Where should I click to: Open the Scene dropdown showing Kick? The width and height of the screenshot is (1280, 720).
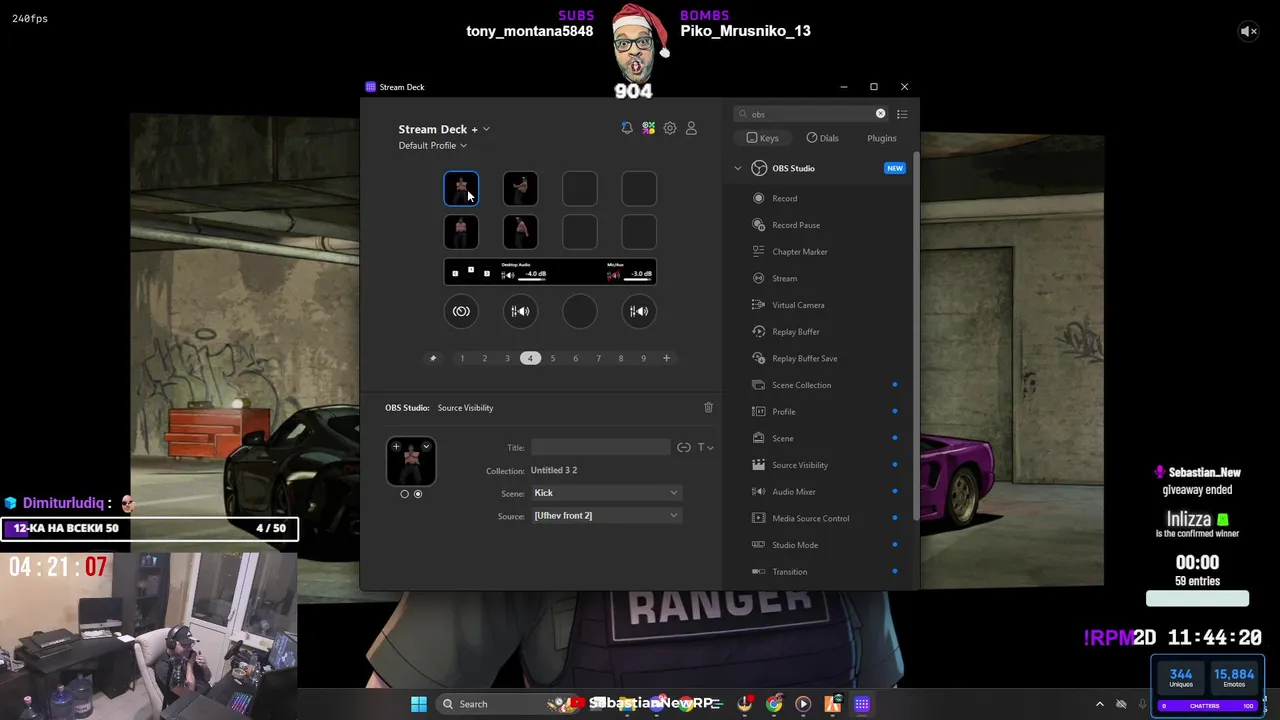pyautogui.click(x=606, y=493)
